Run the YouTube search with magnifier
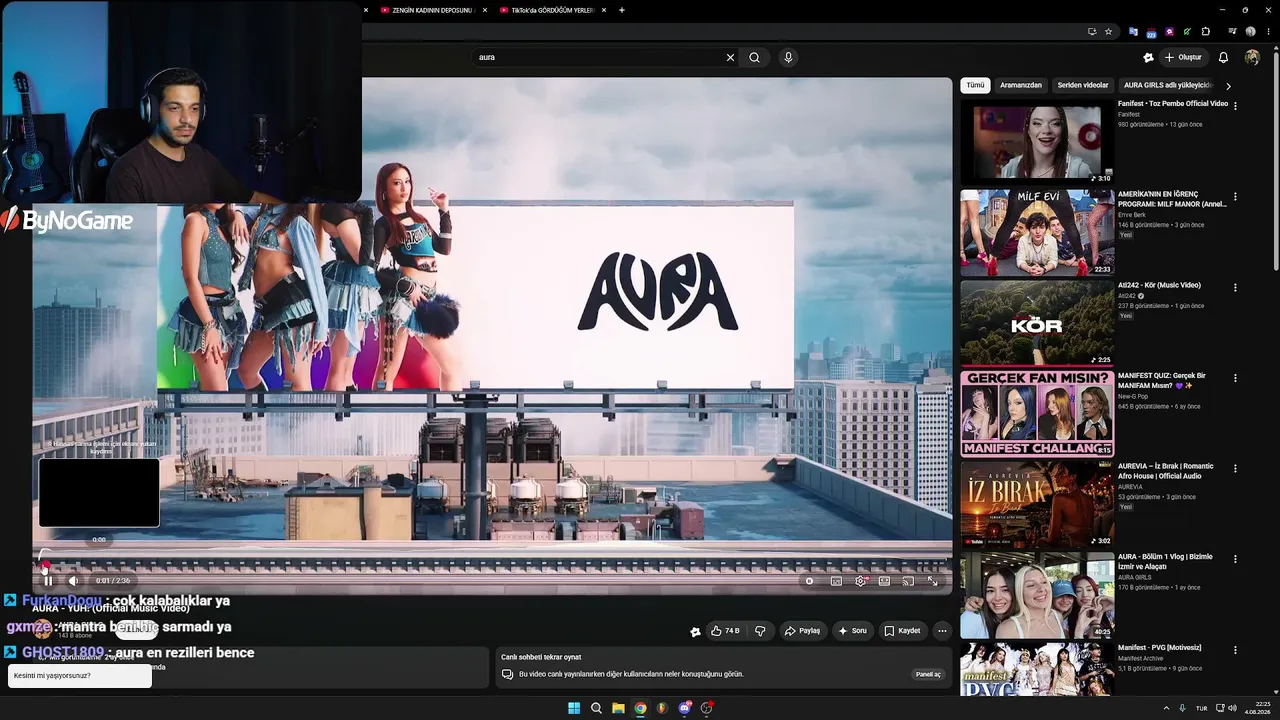Screen dimensions: 1280x720 pos(755,57)
